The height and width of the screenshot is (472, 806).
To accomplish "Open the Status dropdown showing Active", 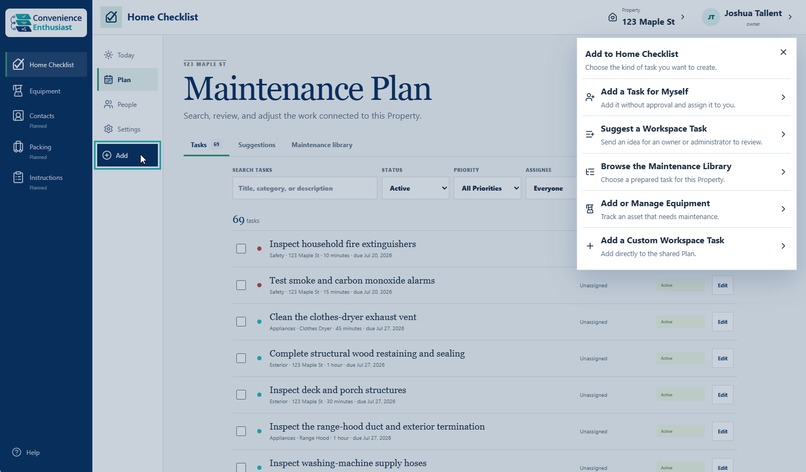I will [x=415, y=188].
